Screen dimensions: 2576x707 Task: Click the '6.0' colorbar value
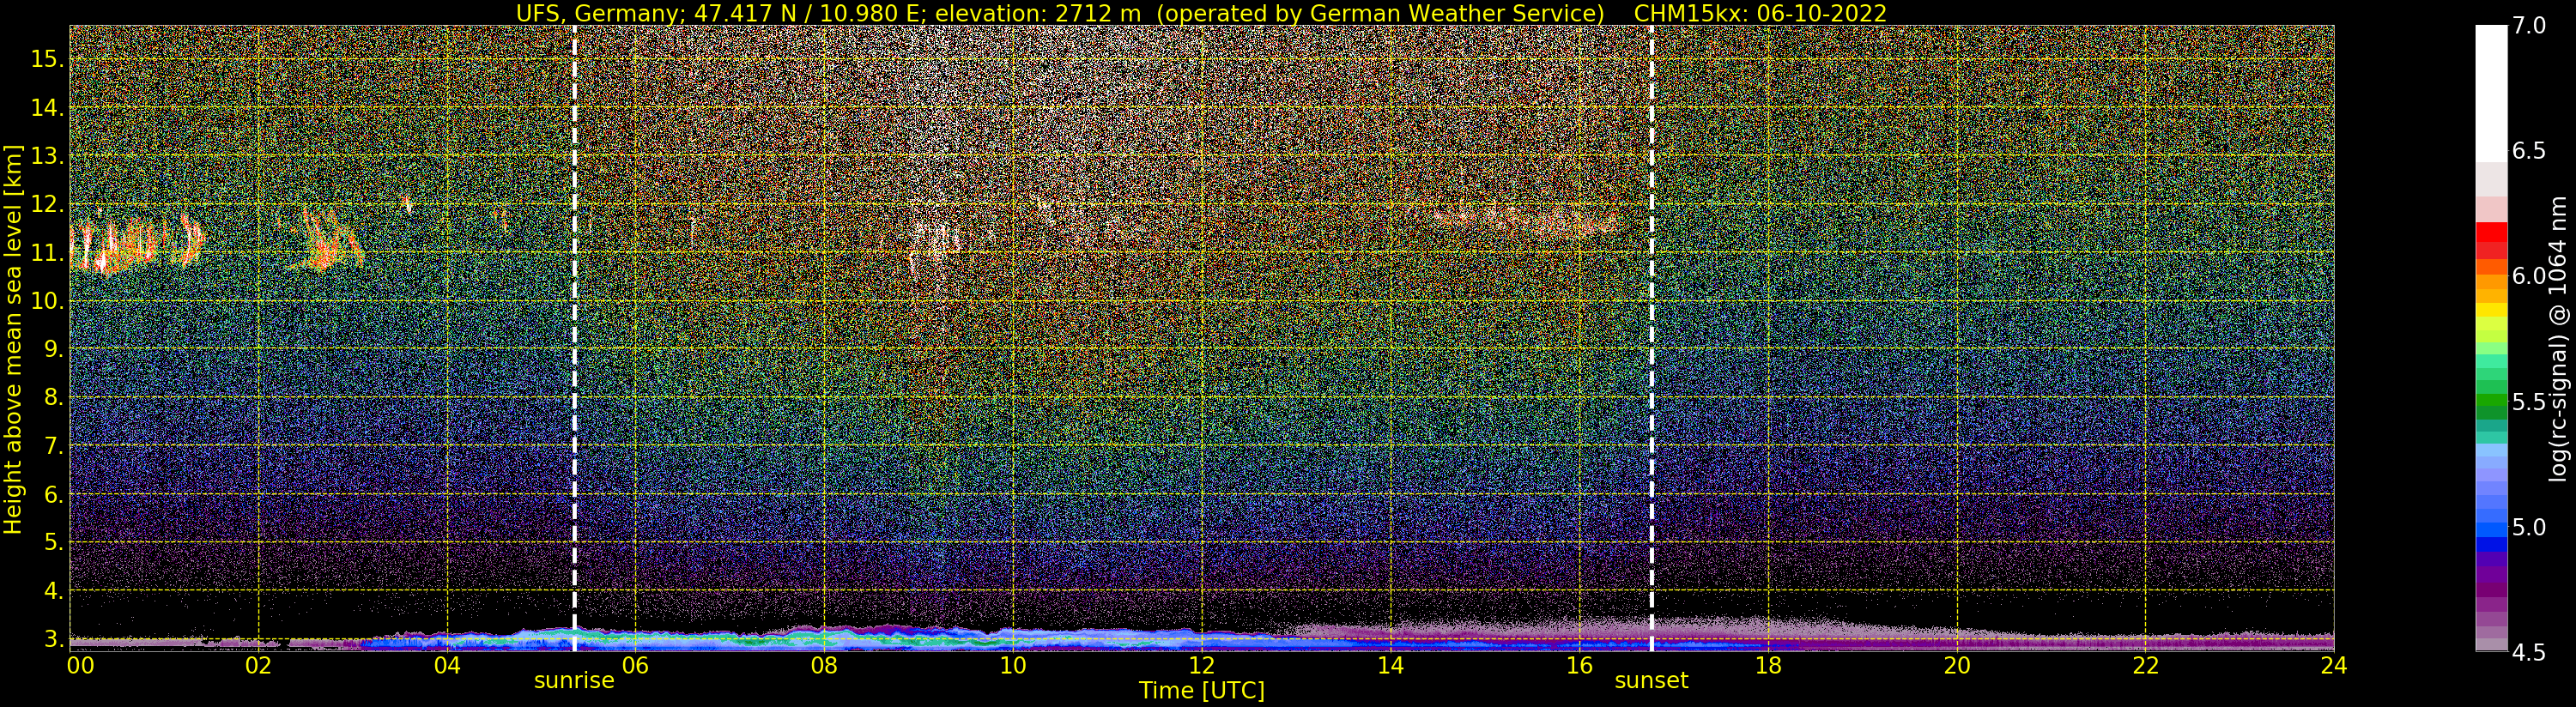pyautogui.click(x=2529, y=276)
